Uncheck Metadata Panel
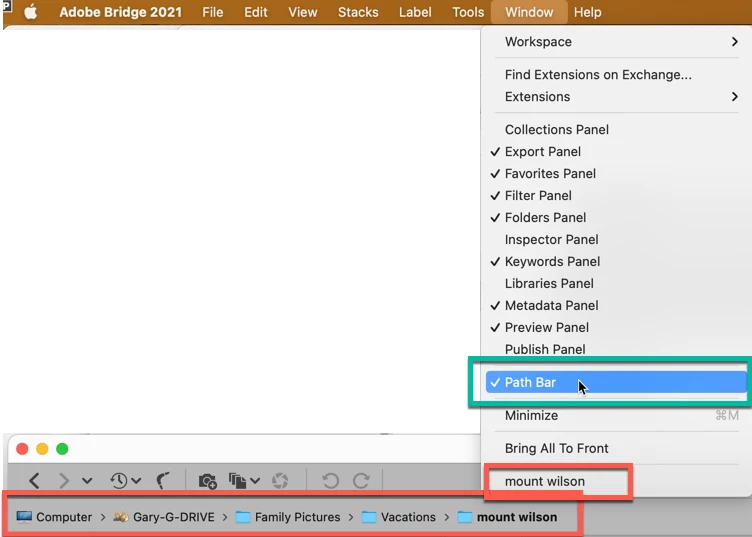 coord(616,306)
